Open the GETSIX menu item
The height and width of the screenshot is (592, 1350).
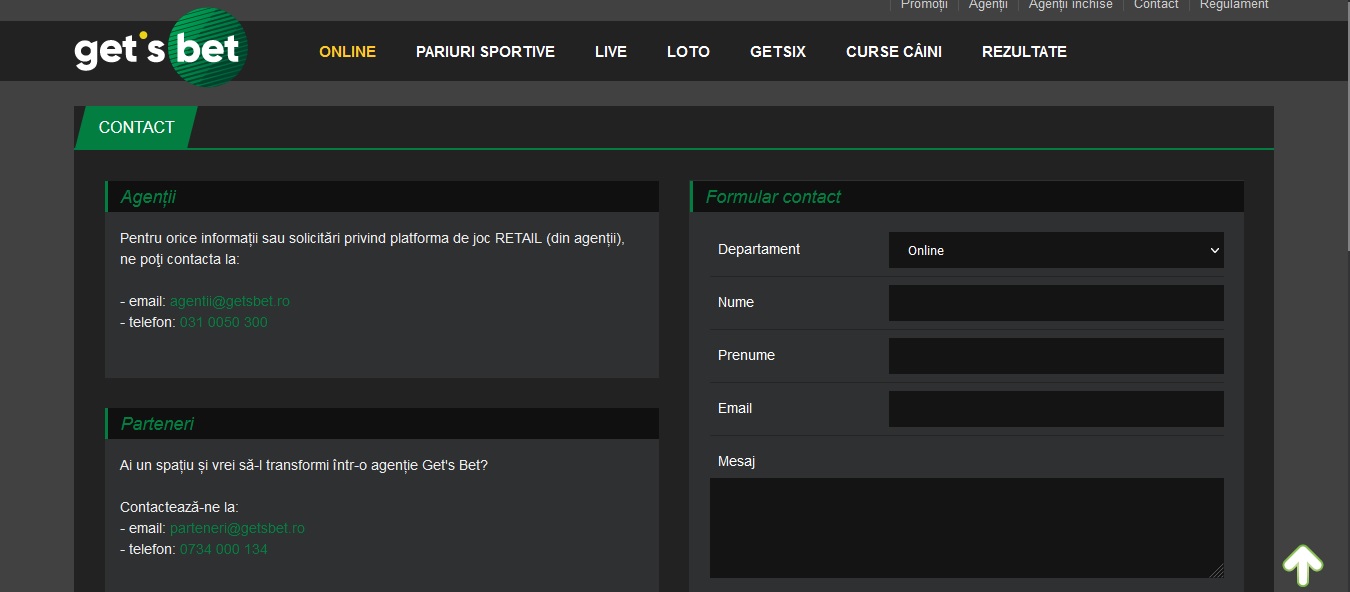778,52
